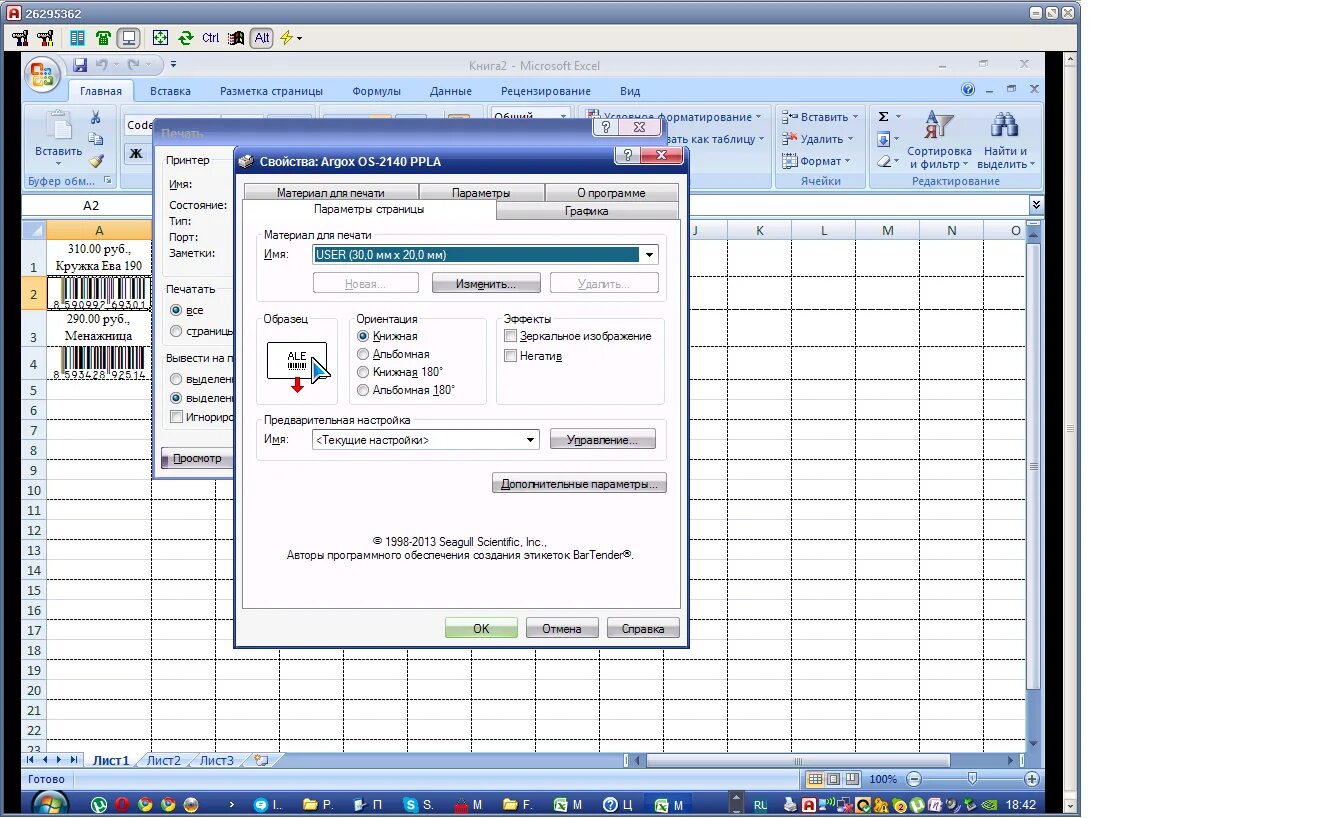The height and width of the screenshot is (818, 1336).
Task: Switch to Page Layout view in status bar
Action: [x=833, y=779]
